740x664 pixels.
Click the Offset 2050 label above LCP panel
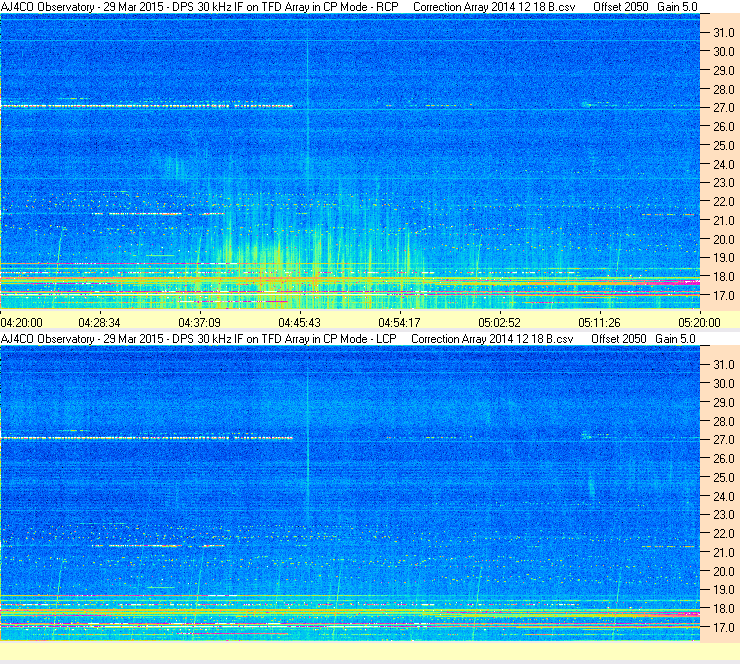(x=619, y=339)
